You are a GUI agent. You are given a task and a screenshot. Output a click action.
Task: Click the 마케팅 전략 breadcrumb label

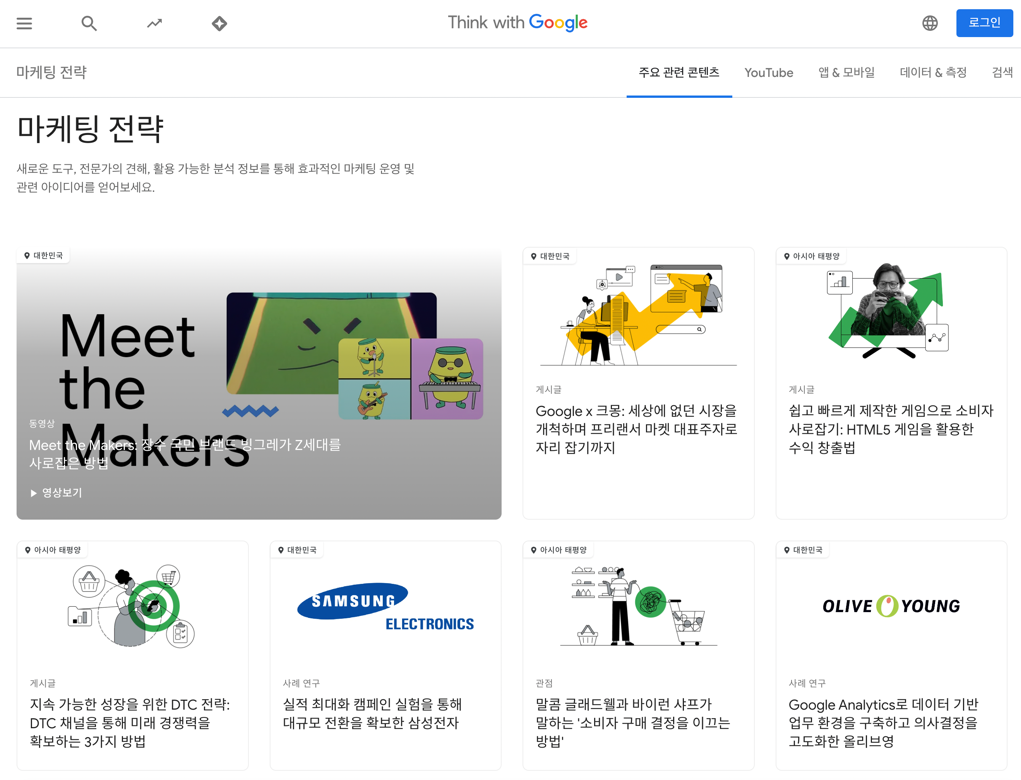pos(51,72)
